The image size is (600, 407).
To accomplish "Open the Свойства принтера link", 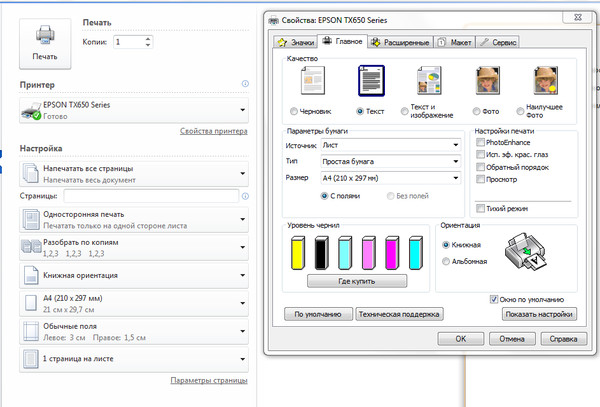I will pyautogui.click(x=213, y=131).
